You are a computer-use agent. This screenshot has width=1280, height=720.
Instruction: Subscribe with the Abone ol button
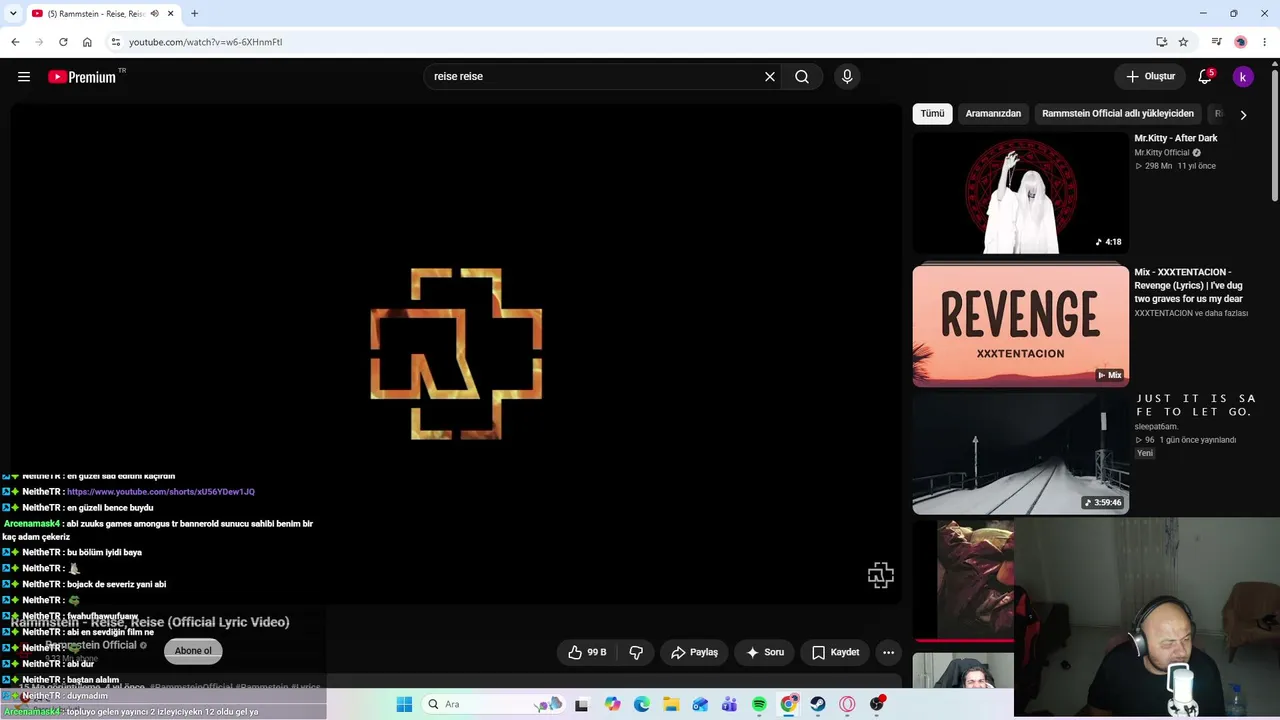click(x=193, y=651)
